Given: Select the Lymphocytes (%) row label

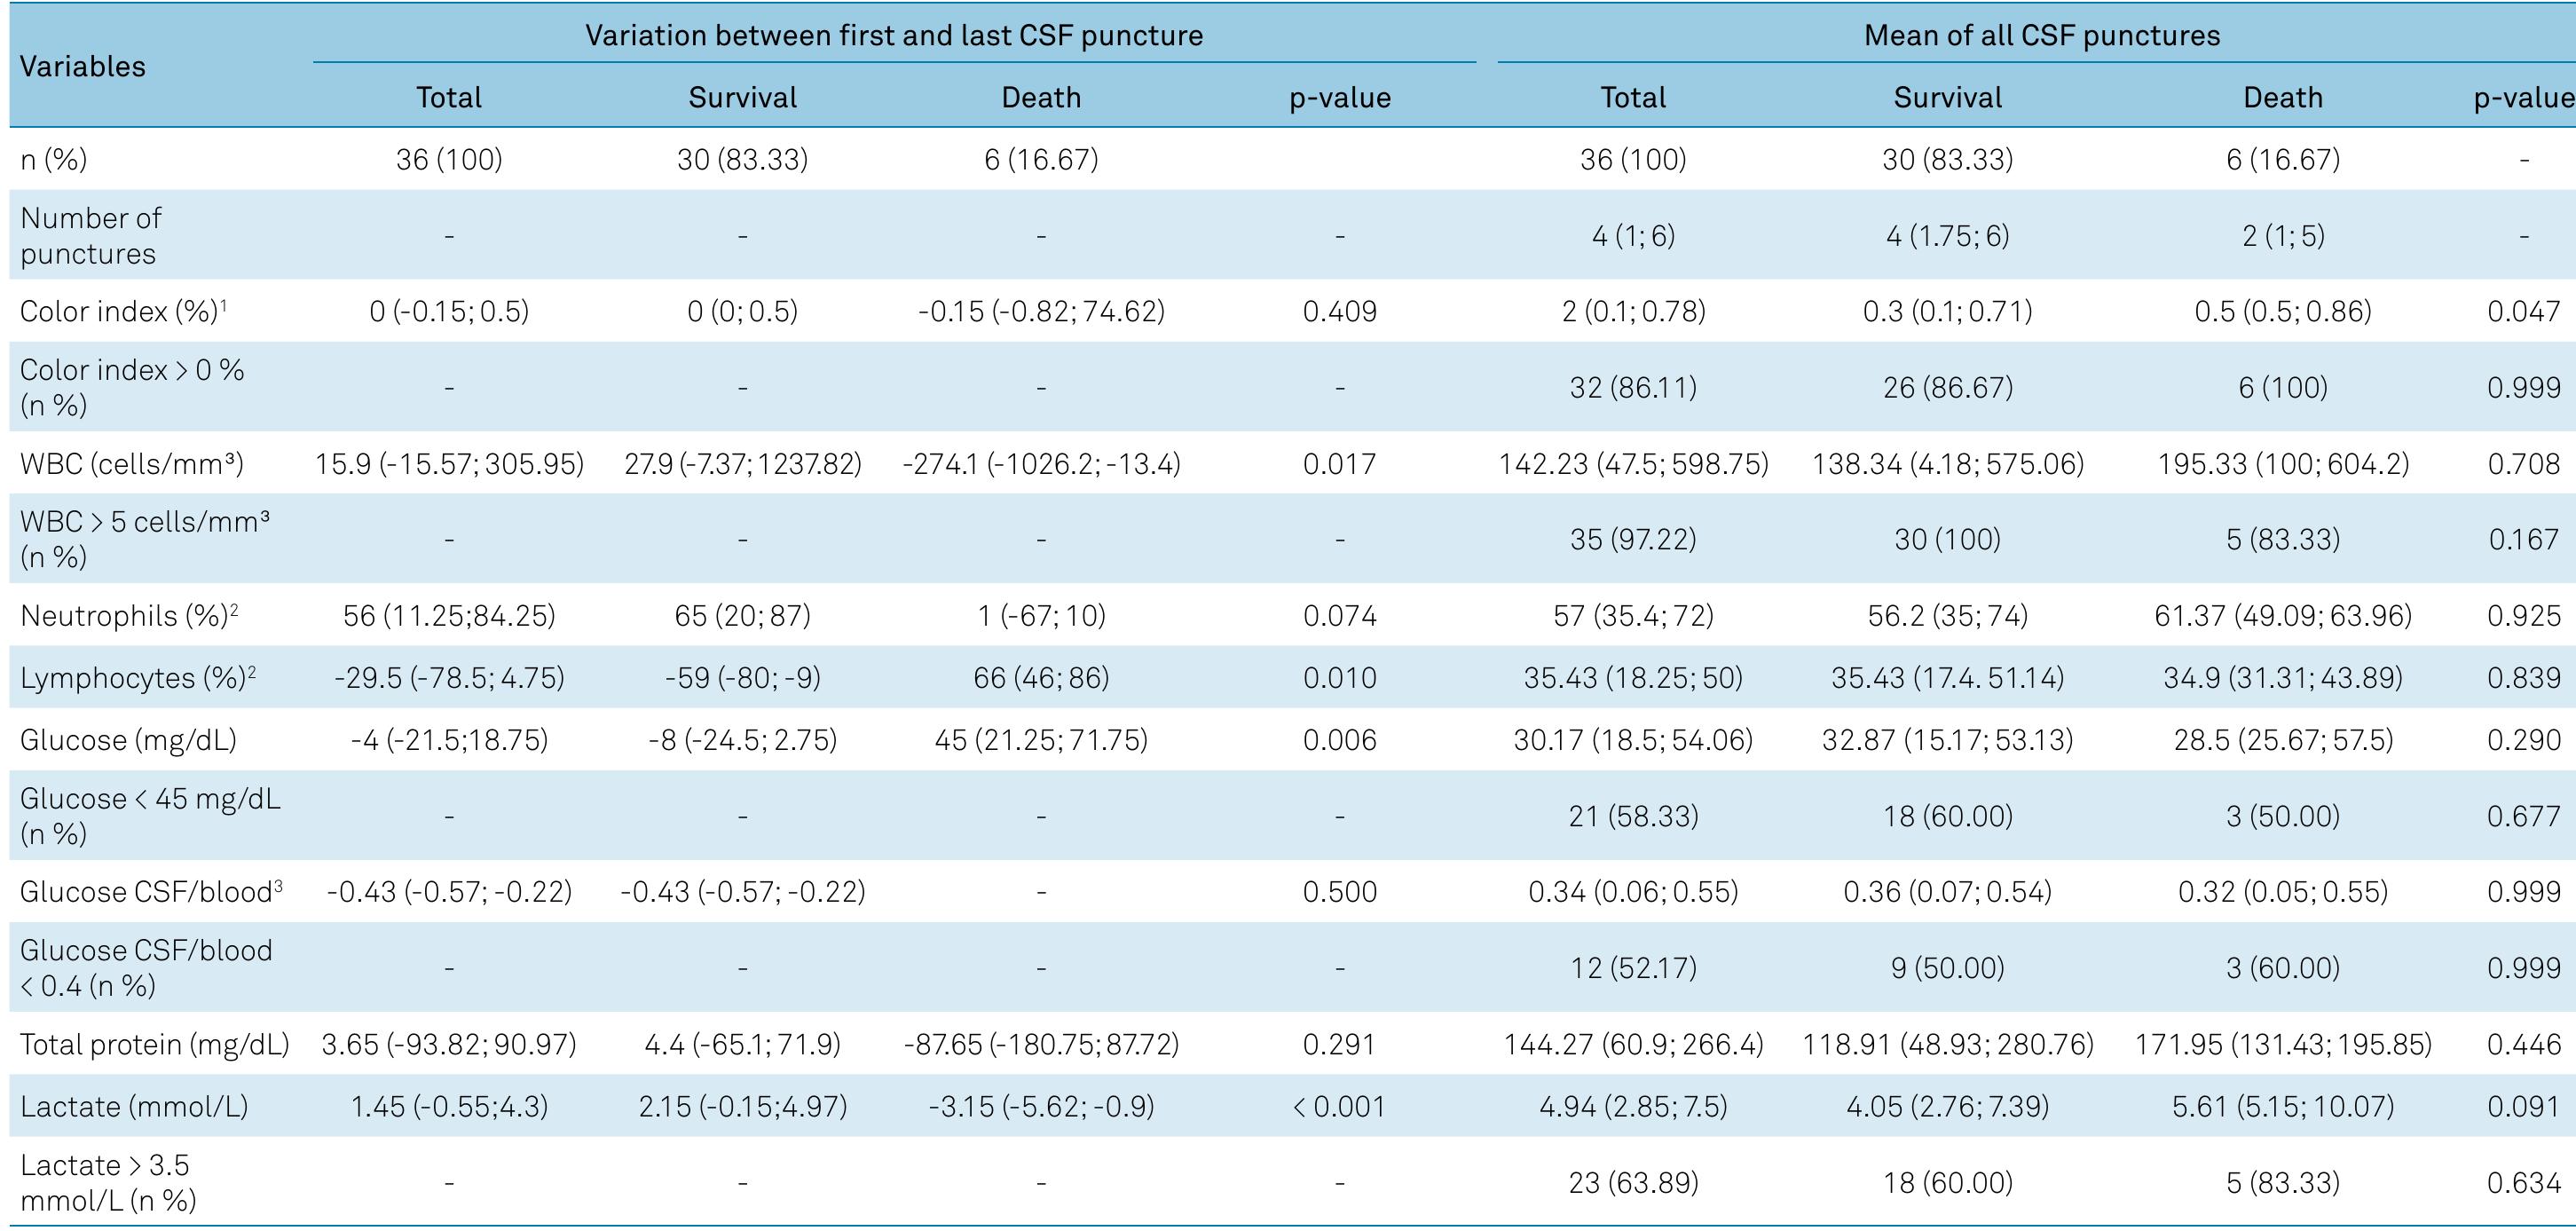Looking at the screenshot, I should (x=138, y=678).
